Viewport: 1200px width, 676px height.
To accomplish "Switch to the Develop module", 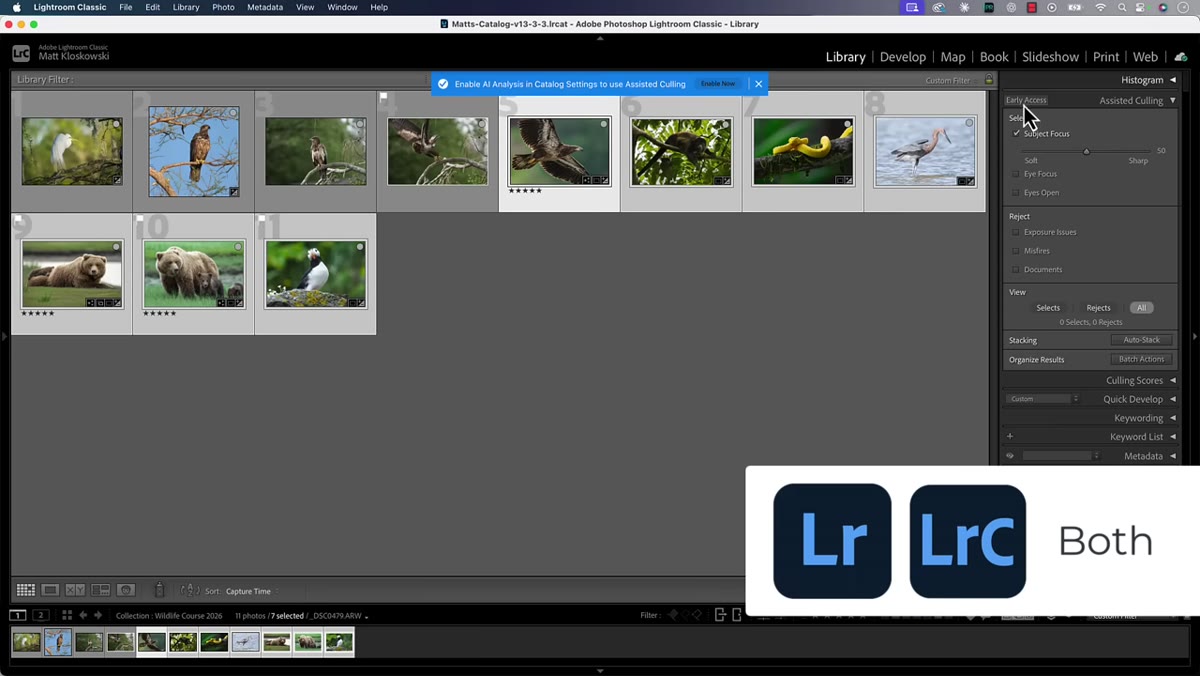I will coord(902,57).
